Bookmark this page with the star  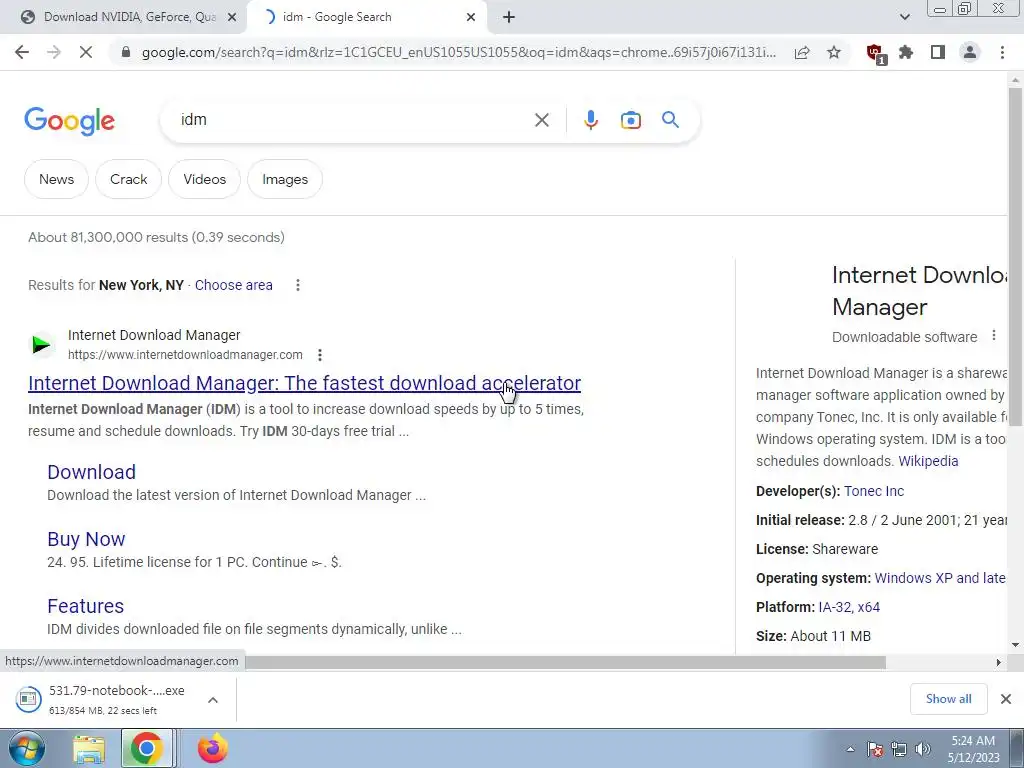pos(834,52)
